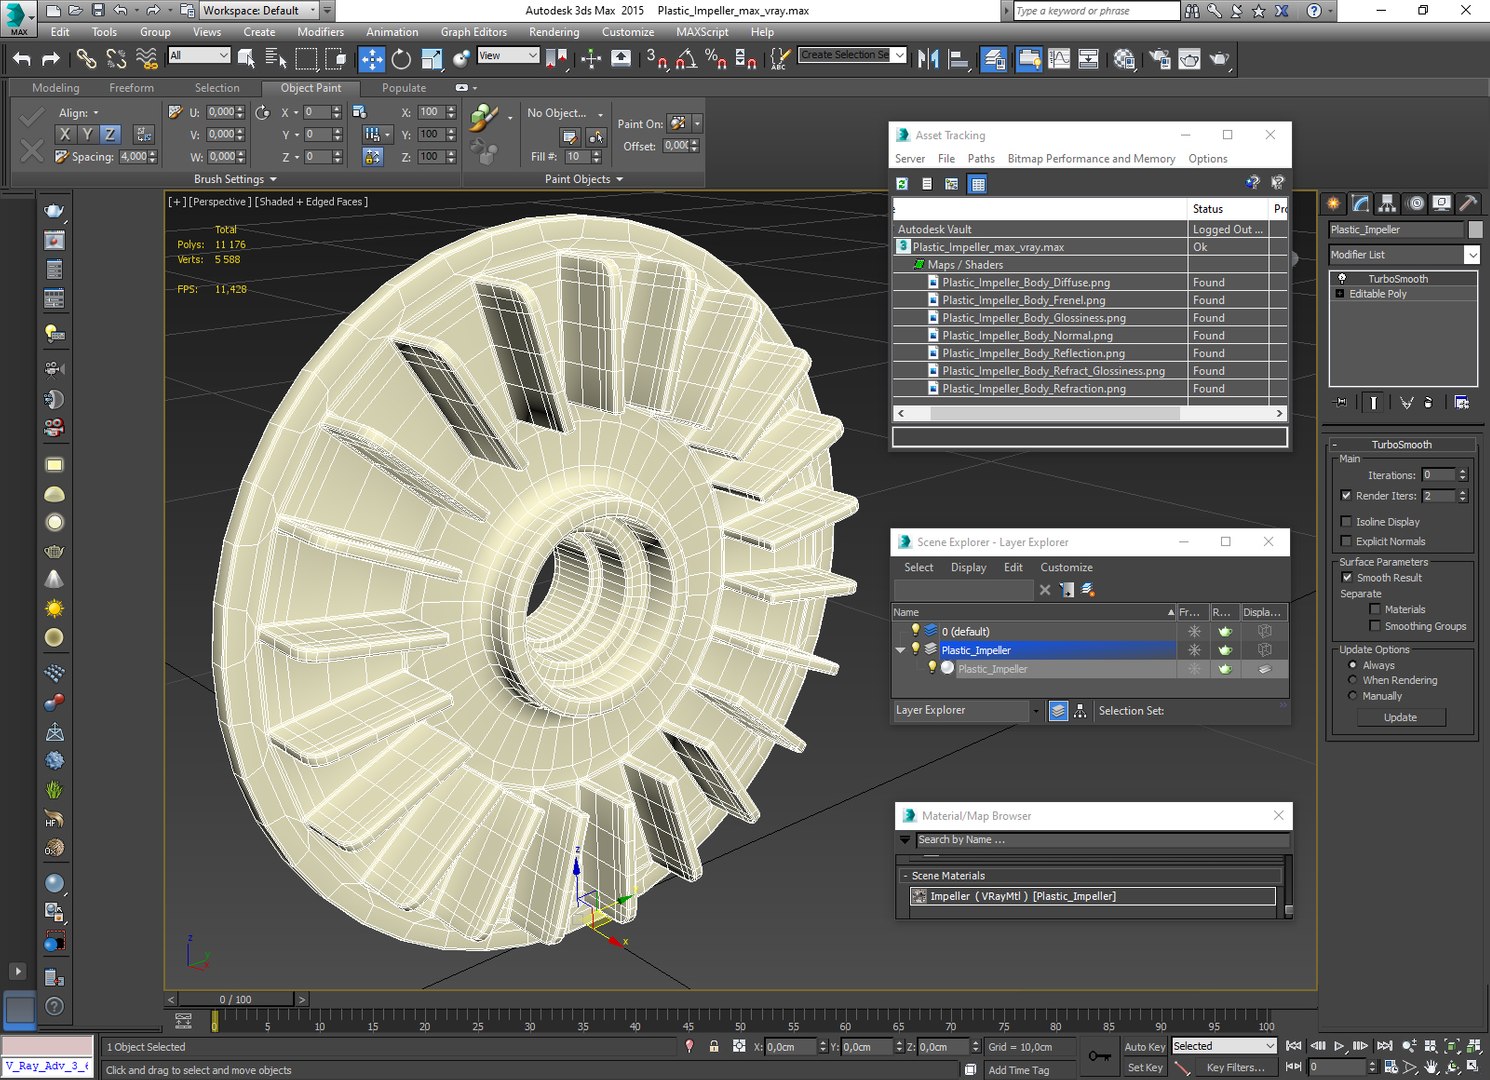Viewport: 1490px width, 1080px height.
Task: Switch to the Populate ribbon tab
Action: tap(404, 88)
